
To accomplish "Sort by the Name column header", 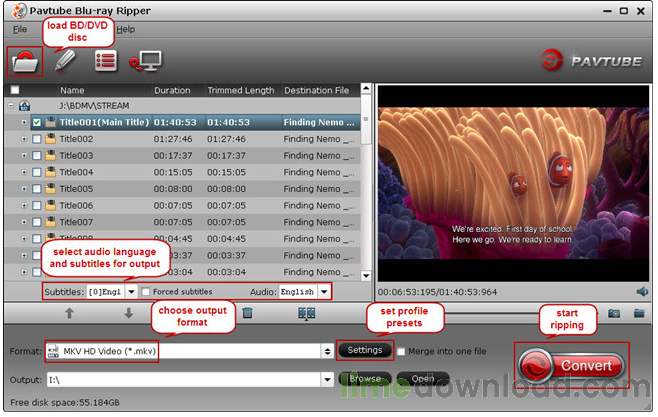I will pos(72,90).
